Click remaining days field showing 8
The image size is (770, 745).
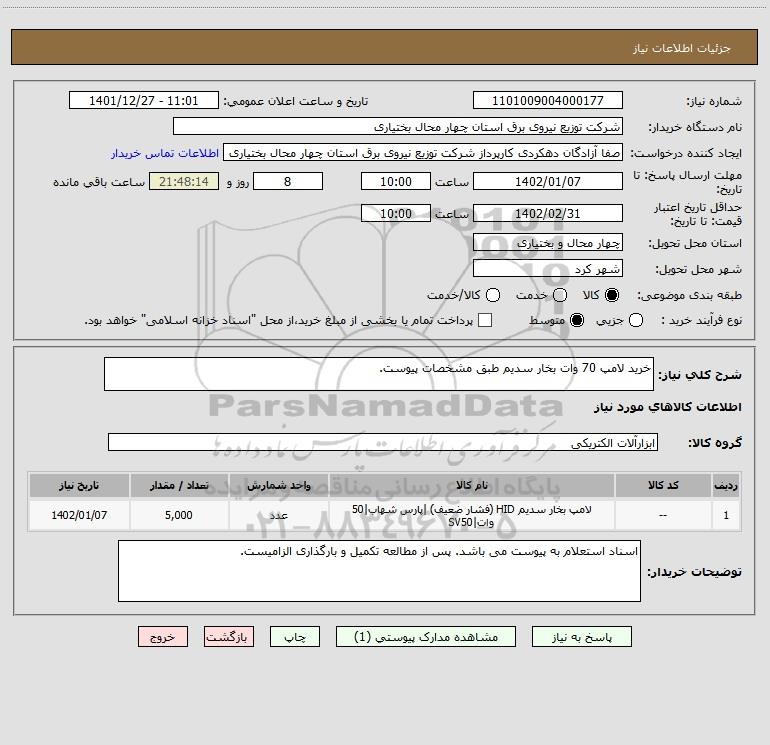[x=288, y=181]
